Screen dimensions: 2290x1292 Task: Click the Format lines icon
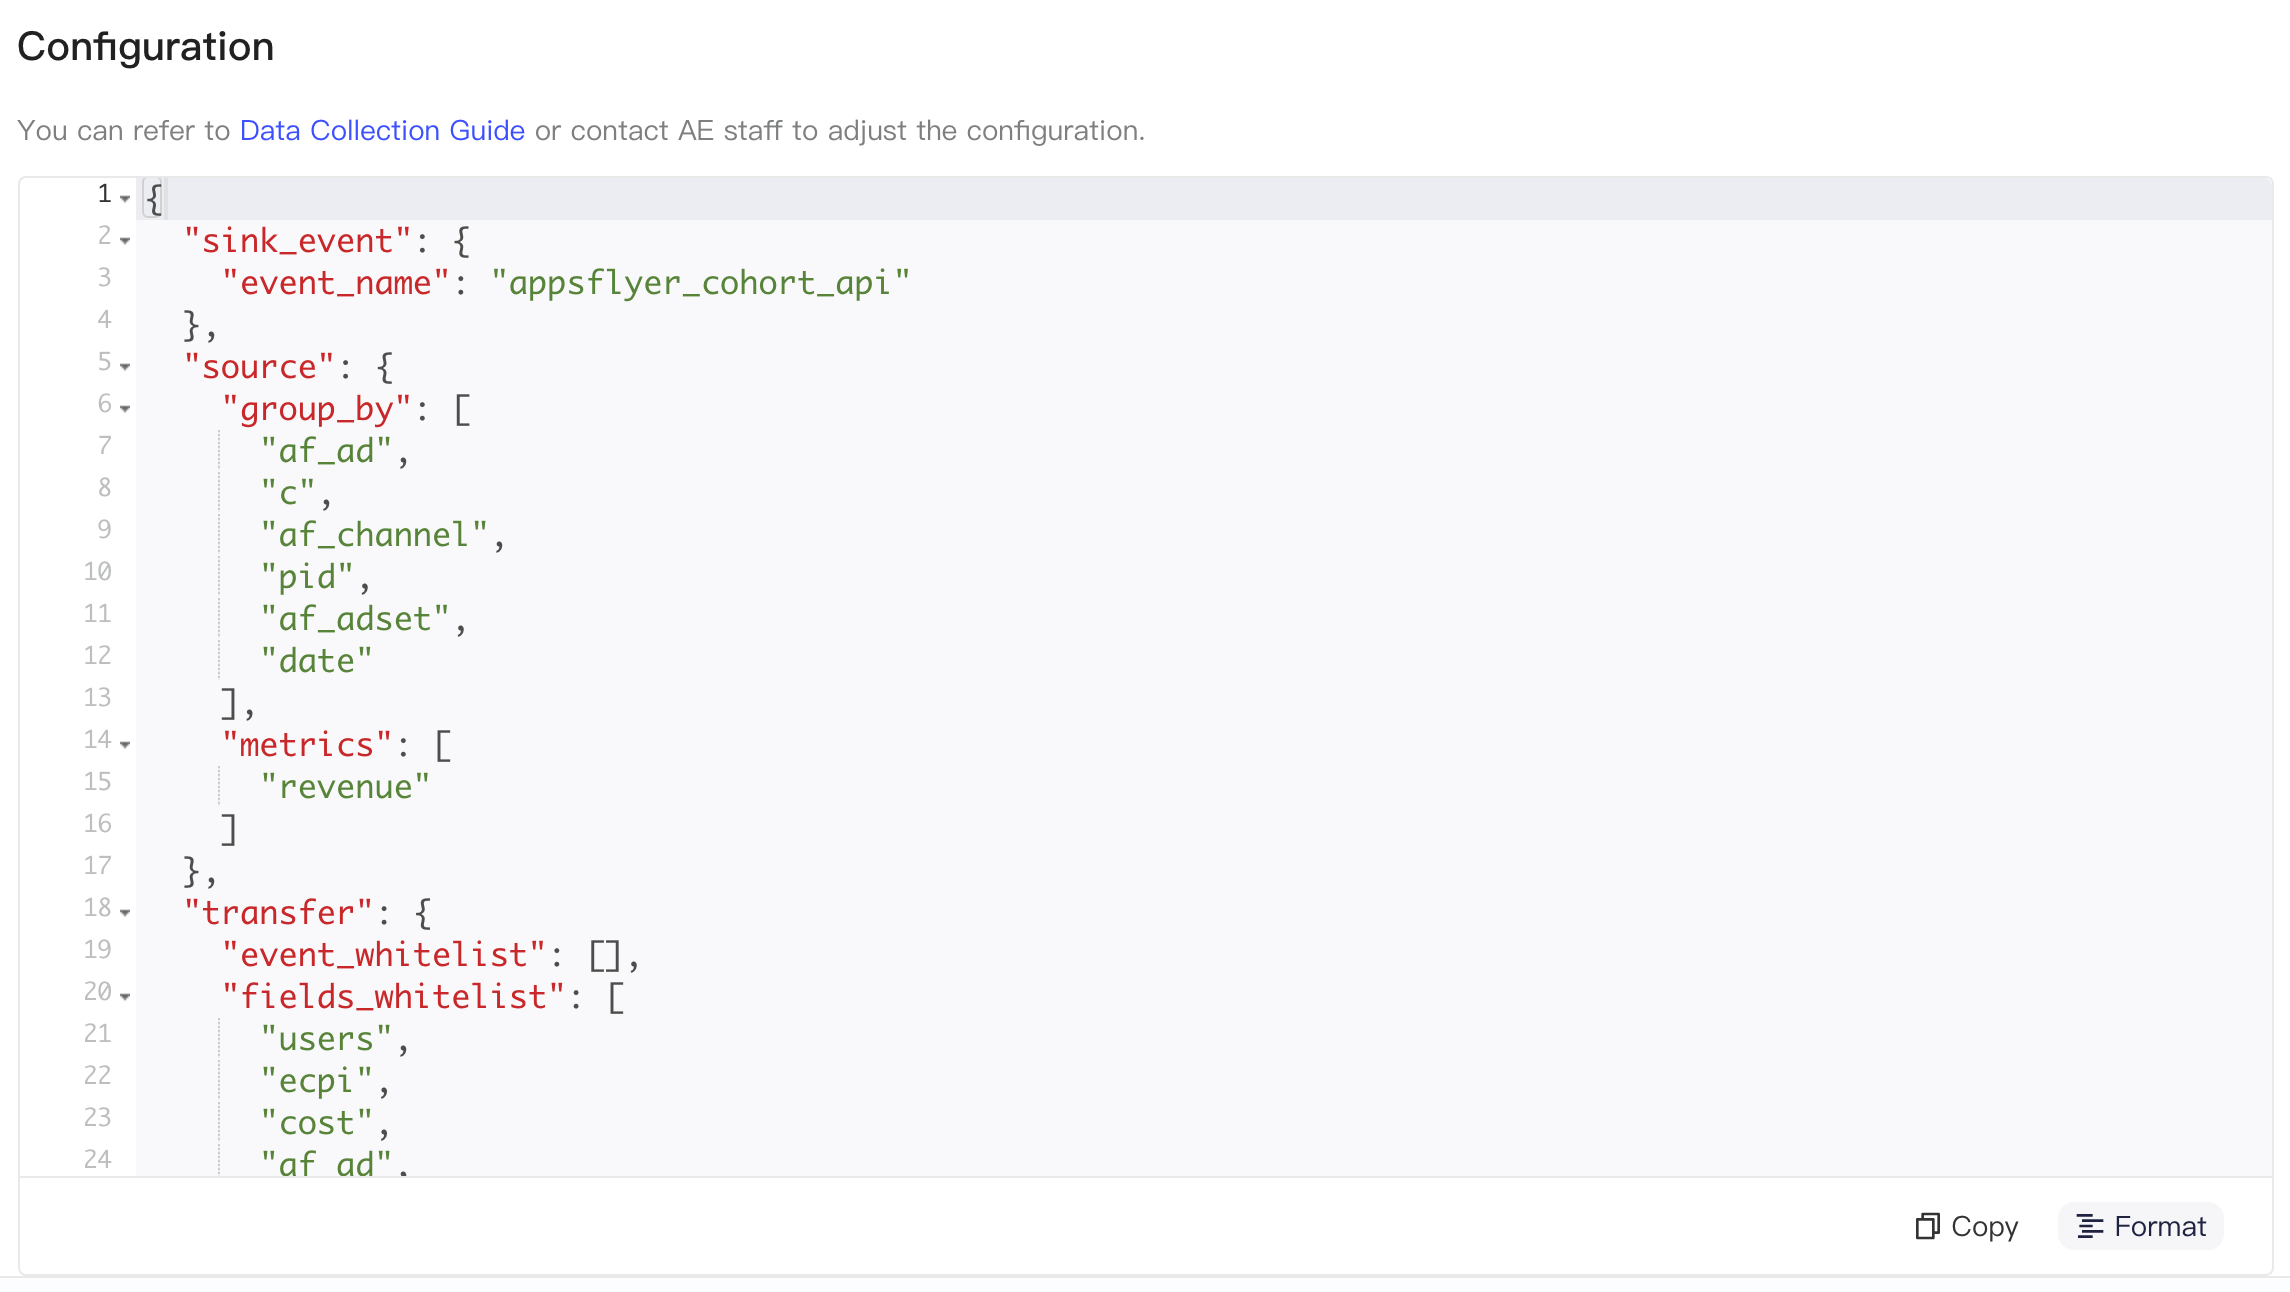pyautogui.click(x=2089, y=1226)
